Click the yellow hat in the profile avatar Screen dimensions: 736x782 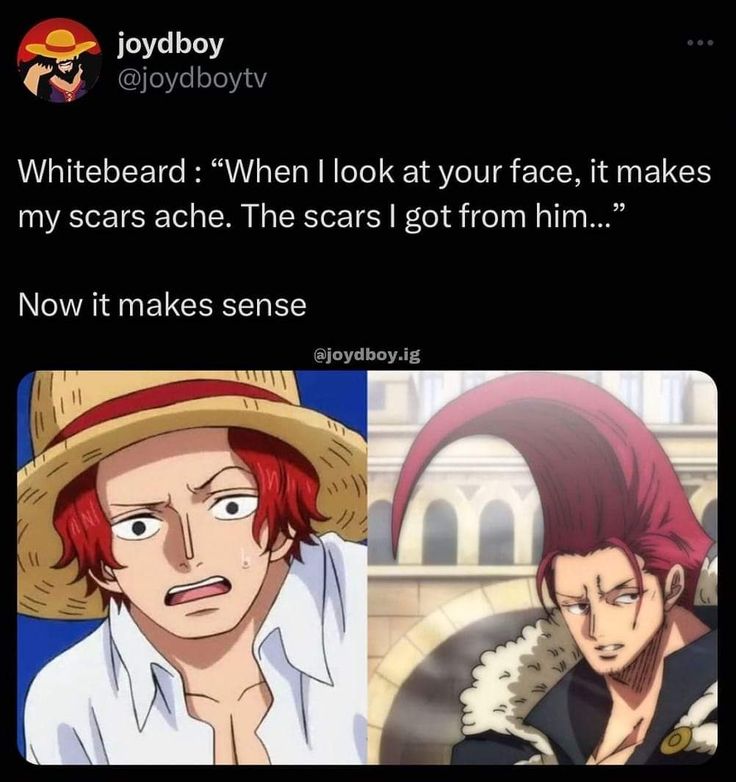click(x=60, y=42)
